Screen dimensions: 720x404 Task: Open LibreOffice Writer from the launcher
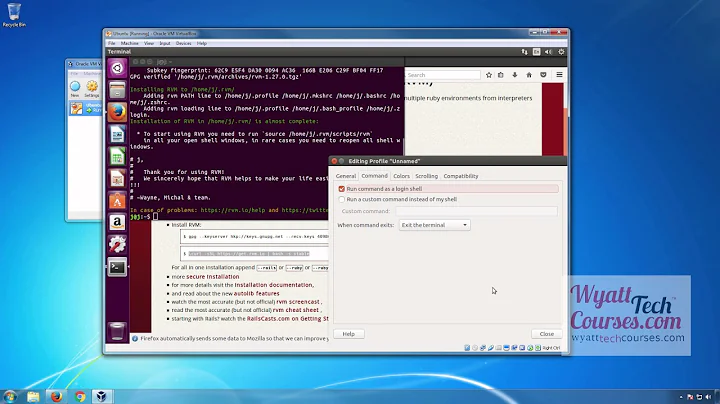[117, 135]
